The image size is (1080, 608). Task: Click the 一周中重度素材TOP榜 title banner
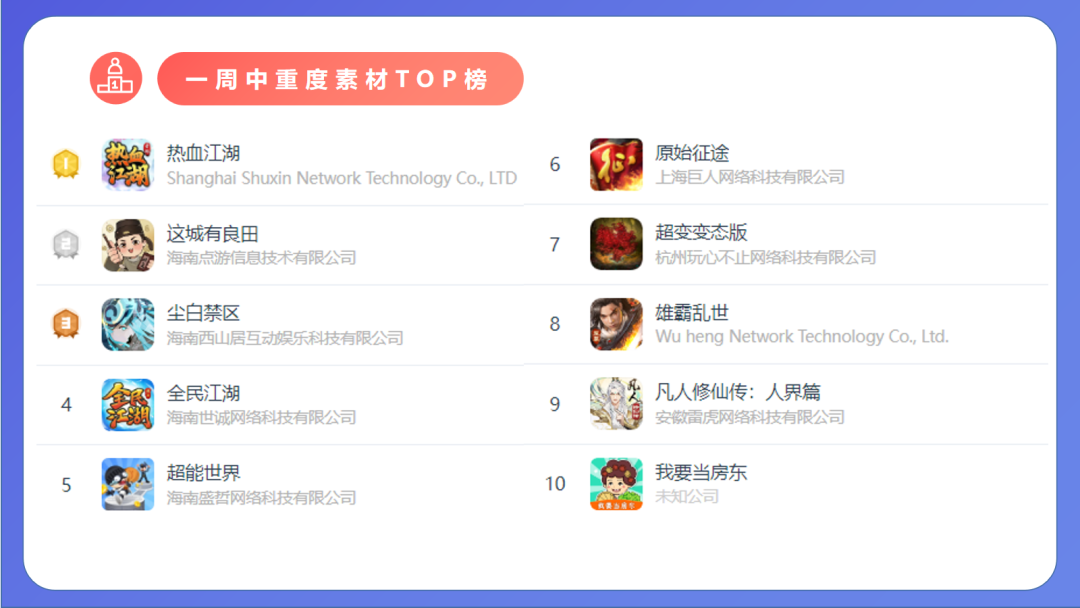[x=340, y=78]
